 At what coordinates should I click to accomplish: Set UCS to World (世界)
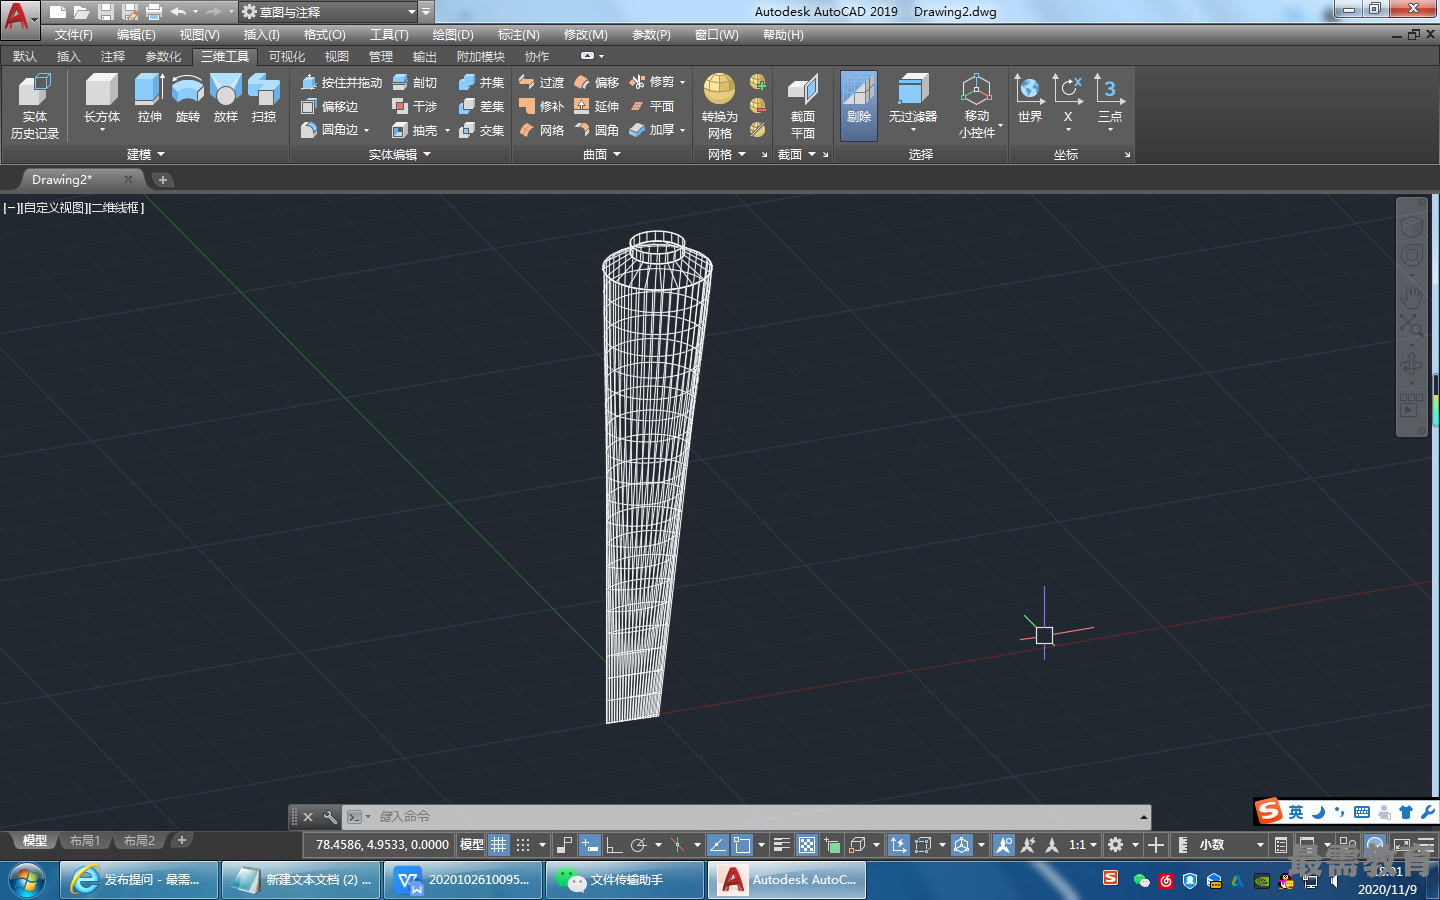[x=1030, y=100]
